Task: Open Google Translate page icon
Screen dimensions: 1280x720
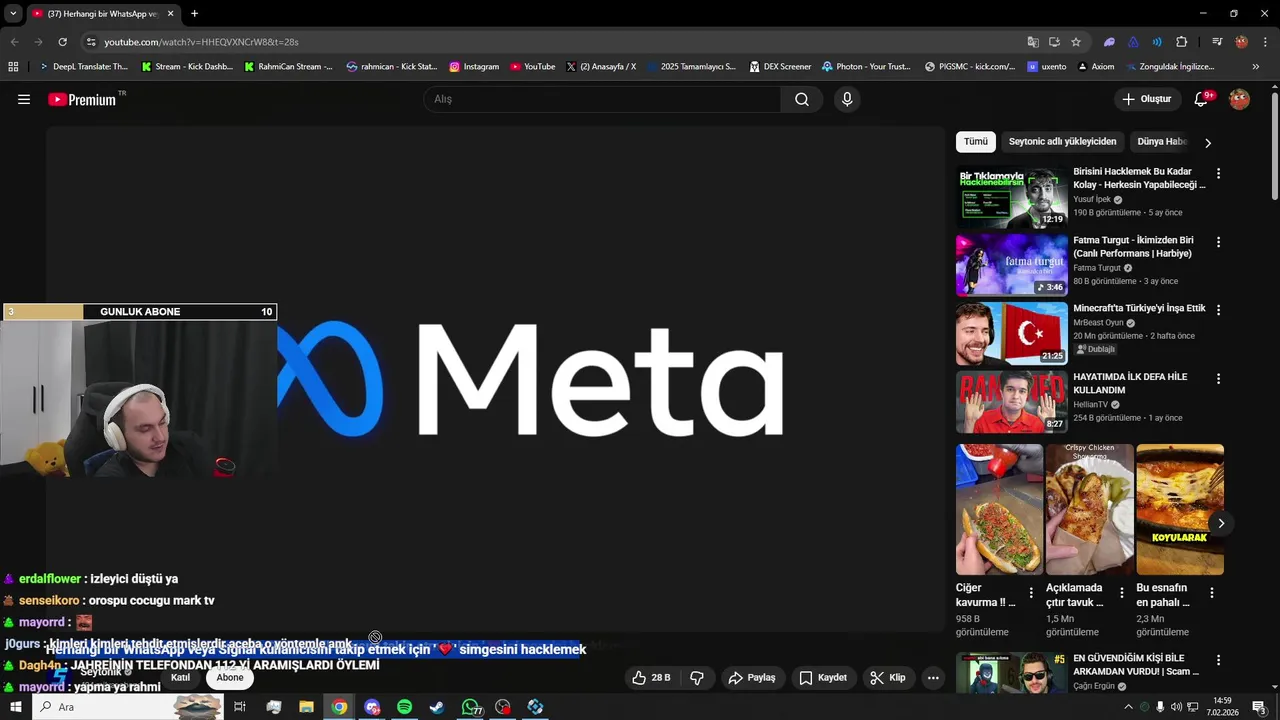Action: click(x=1033, y=42)
